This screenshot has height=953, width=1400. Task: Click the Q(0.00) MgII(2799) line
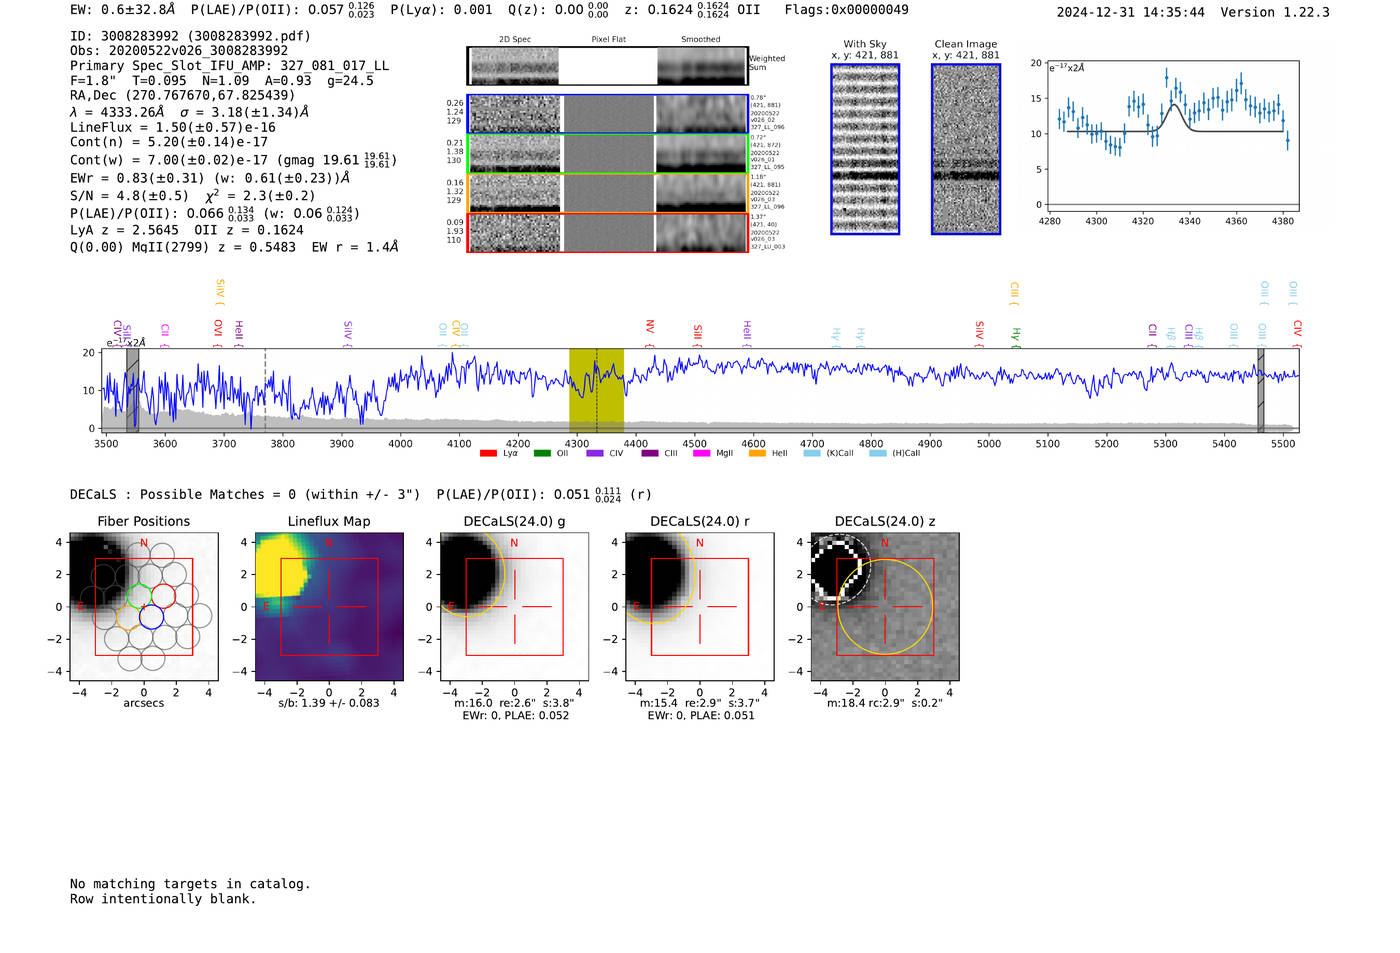234,247
